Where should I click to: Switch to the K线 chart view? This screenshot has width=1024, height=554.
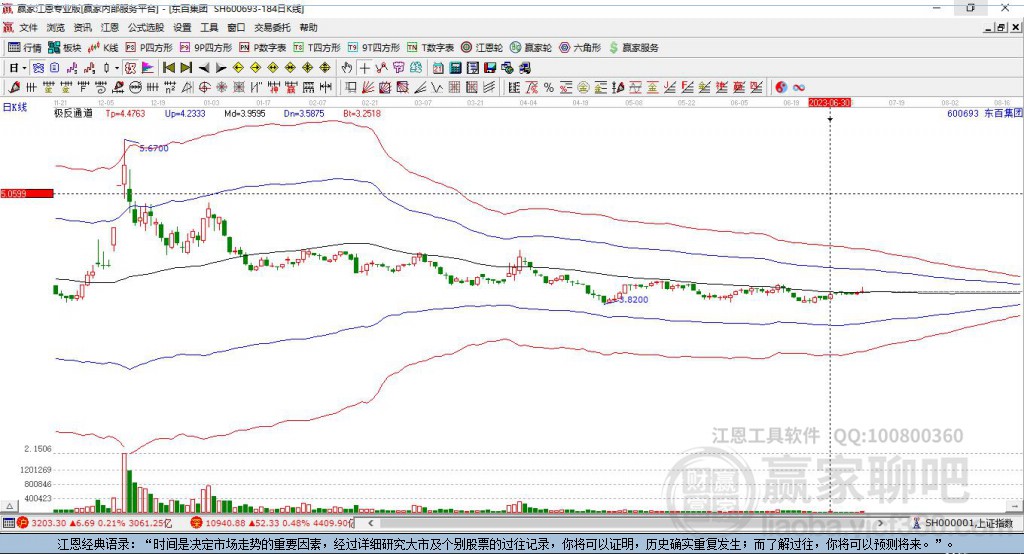click(x=103, y=48)
